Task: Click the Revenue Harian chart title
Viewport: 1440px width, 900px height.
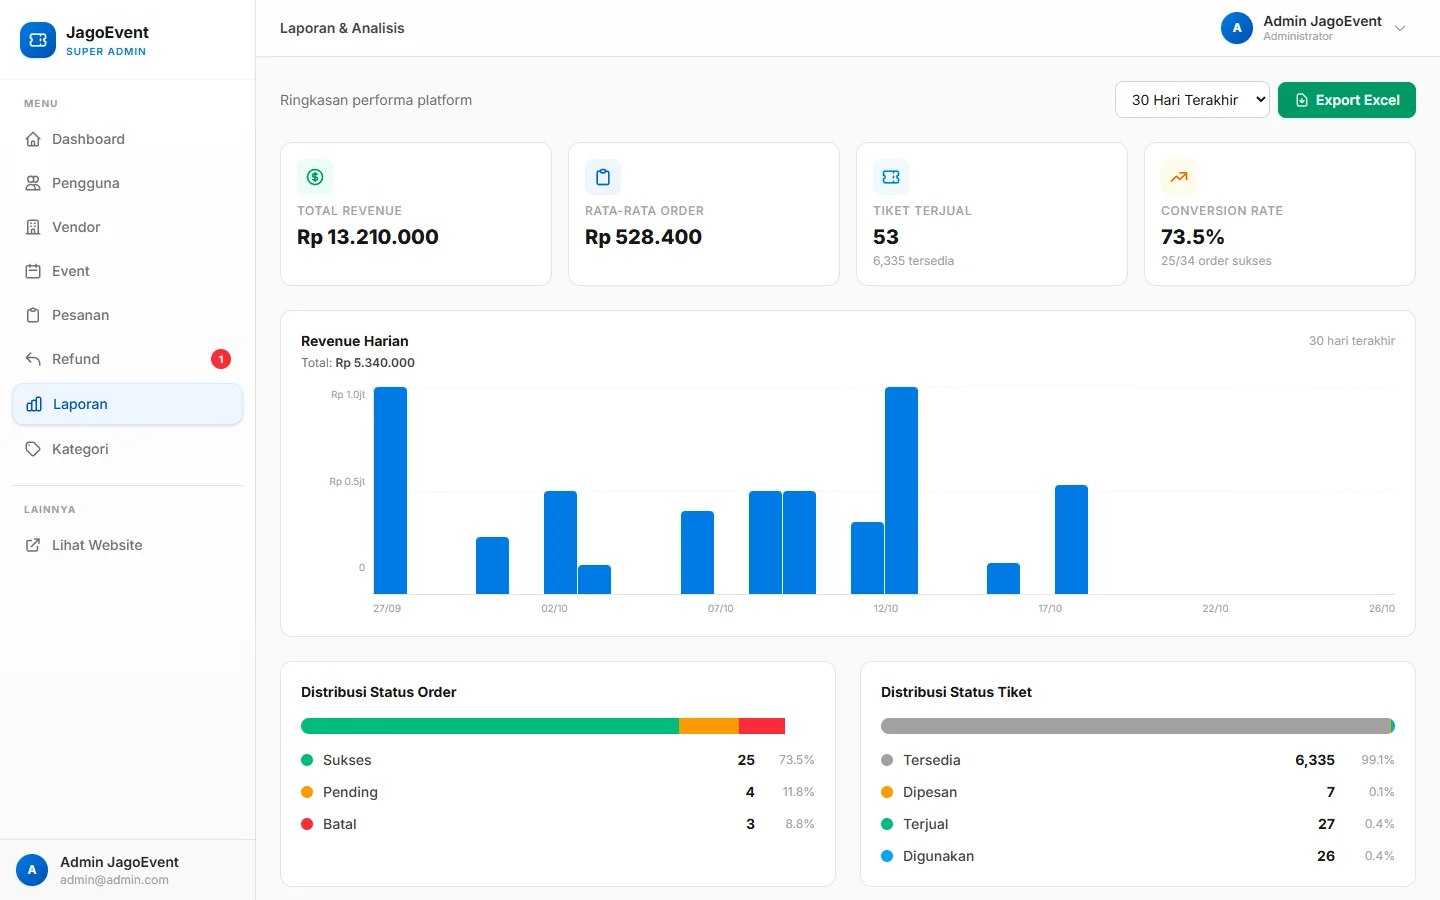Action: [x=355, y=341]
